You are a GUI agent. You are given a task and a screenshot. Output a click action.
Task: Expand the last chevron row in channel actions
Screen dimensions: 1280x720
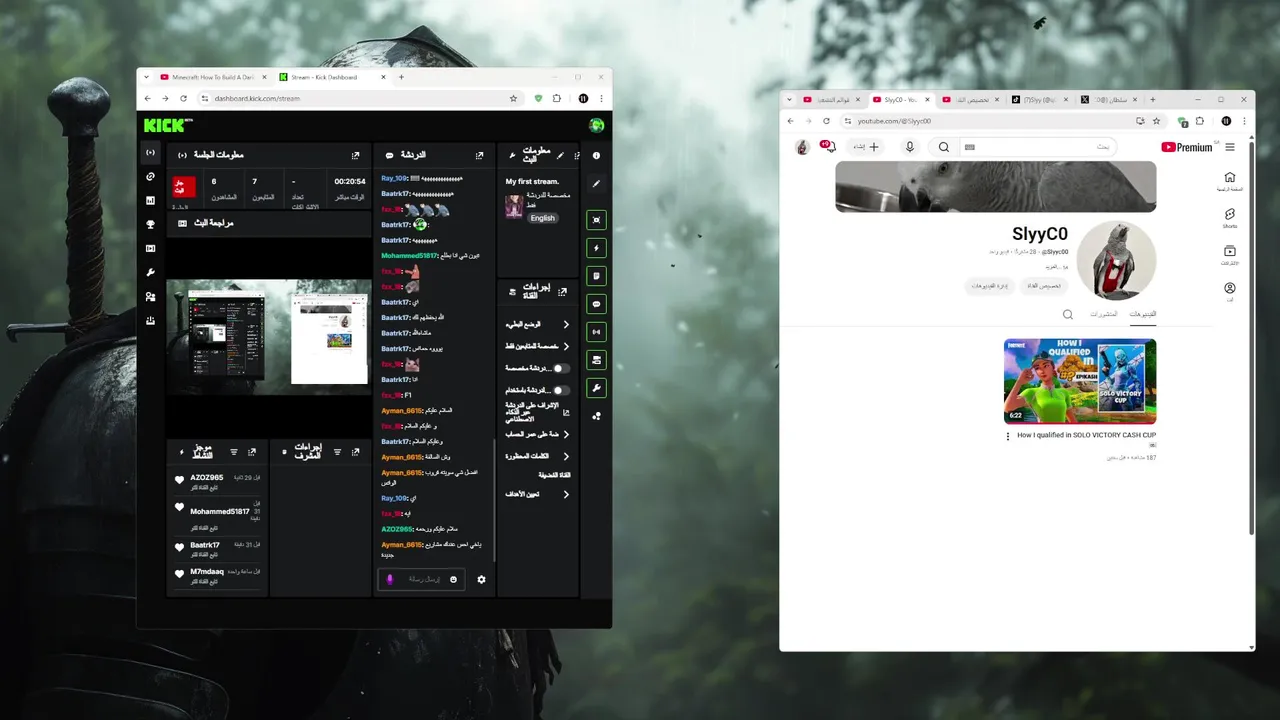(x=566, y=494)
